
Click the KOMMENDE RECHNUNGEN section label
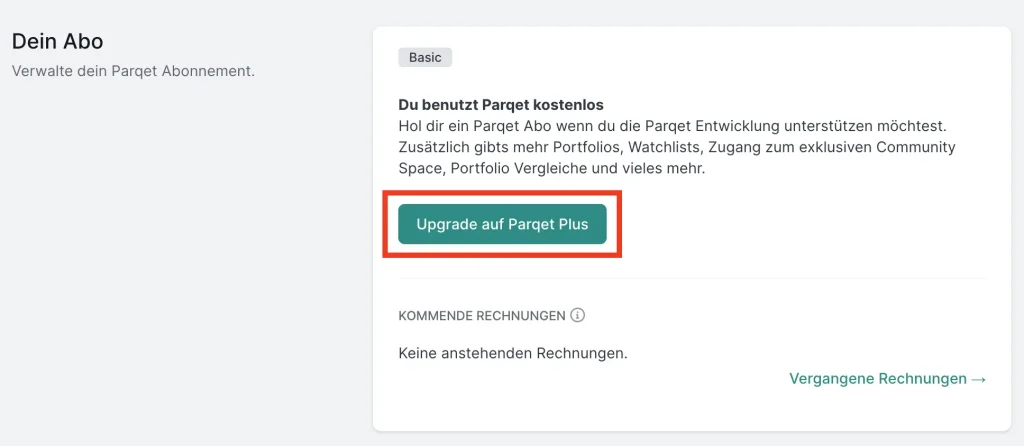coord(481,316)
